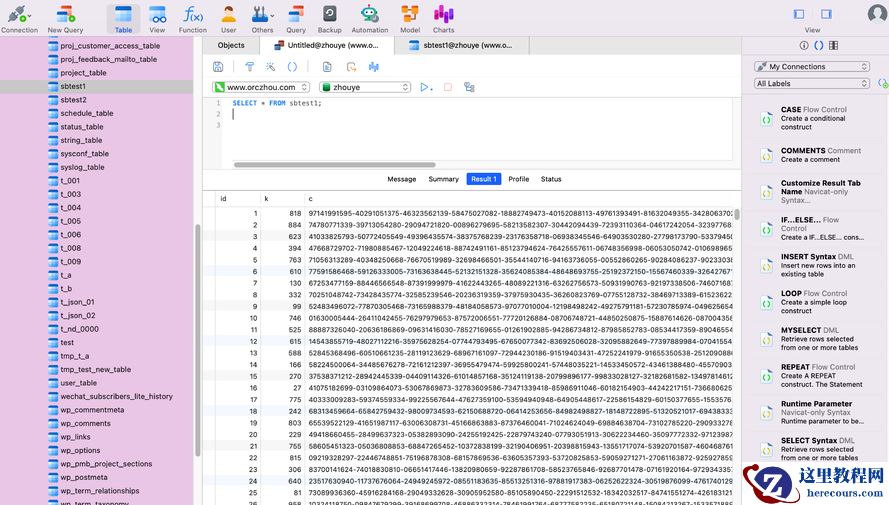Open the Automation toolbar icon

[x=370, y=19]
